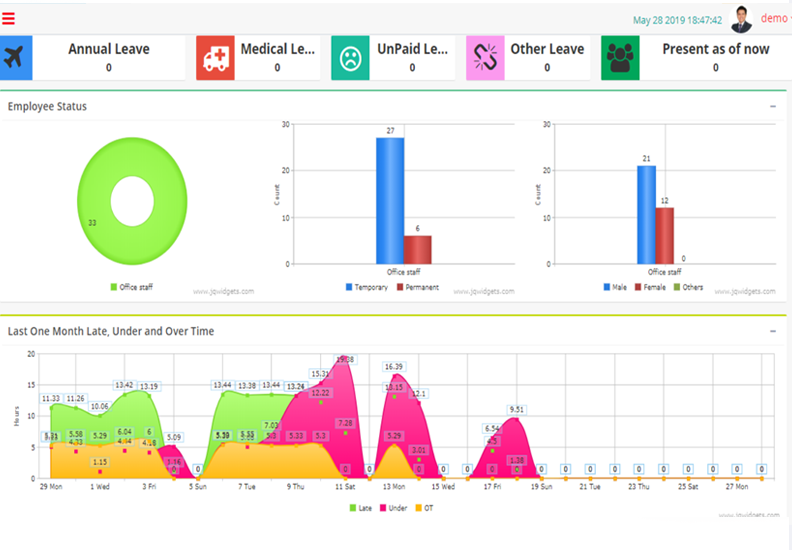
Task: Open the red hamburger menu
Action: [8, 17]
